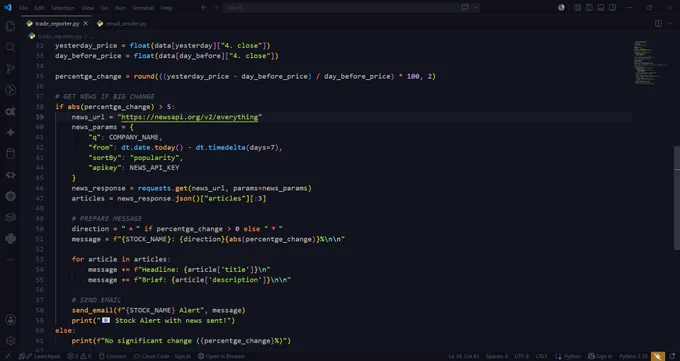Click the VS Code logo in title bar
Screen dimensions: 680x361
coord(8,7)
